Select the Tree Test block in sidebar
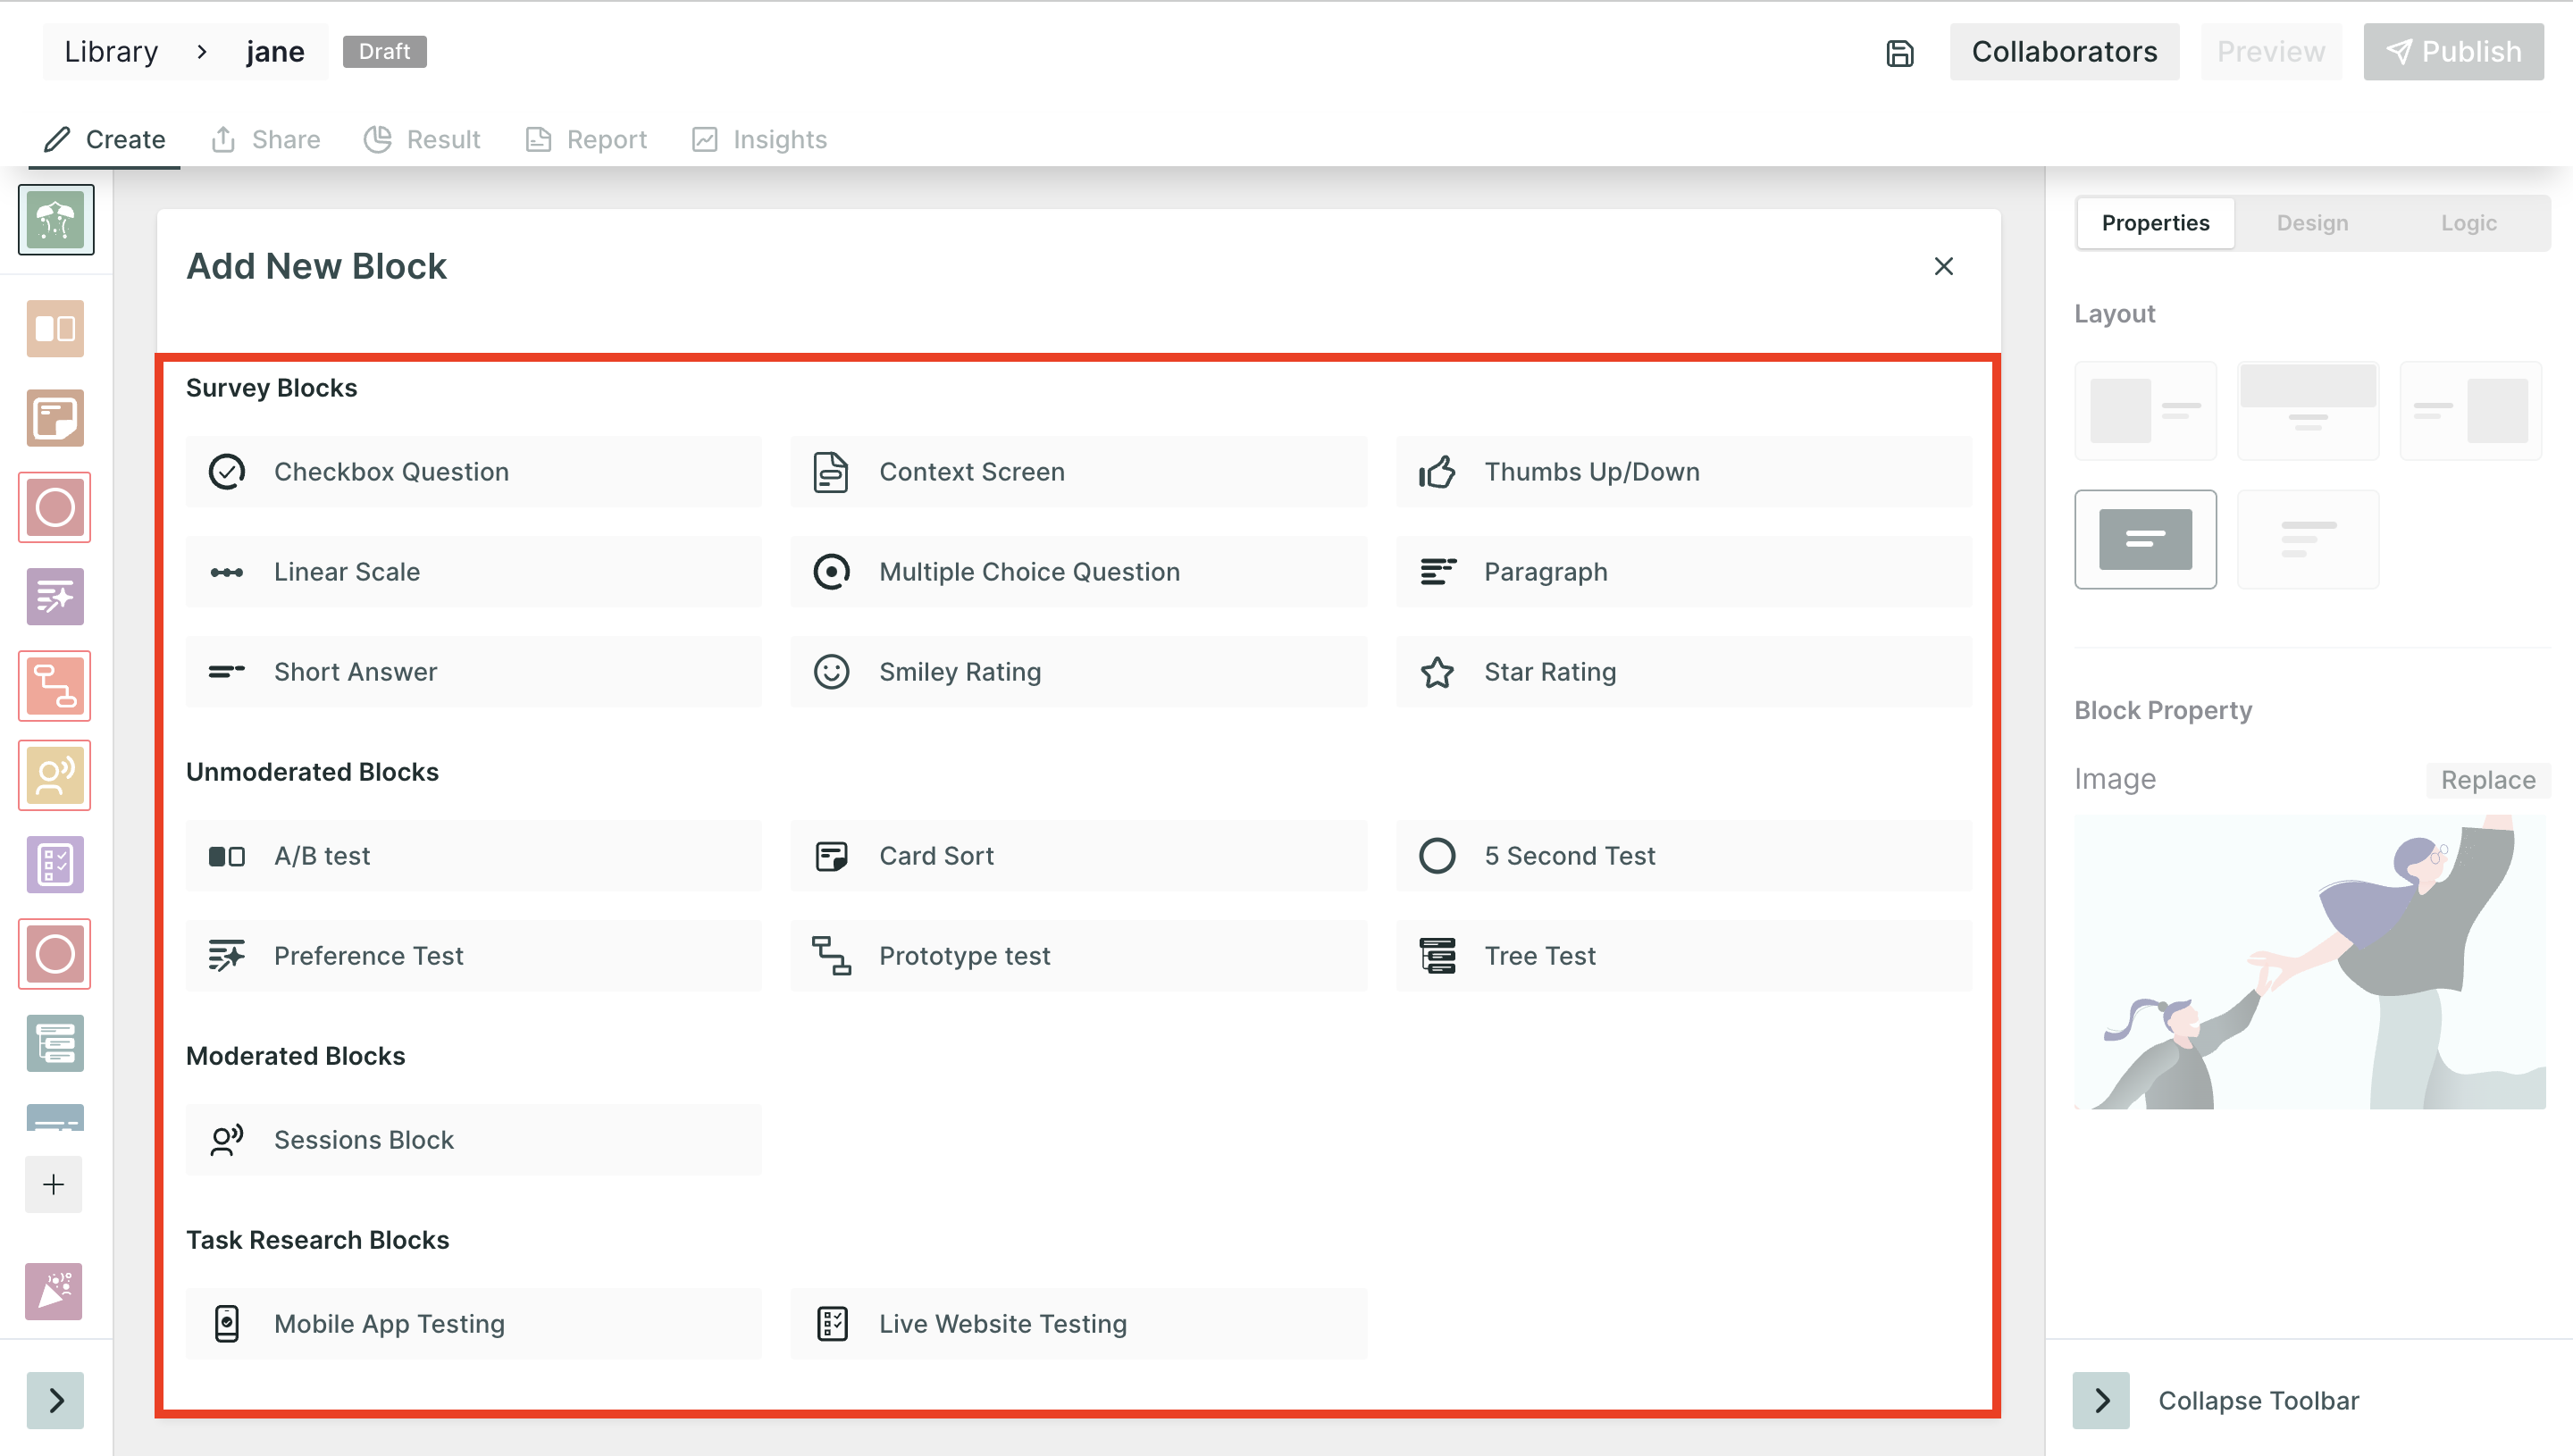 (x=55, y=1043)
